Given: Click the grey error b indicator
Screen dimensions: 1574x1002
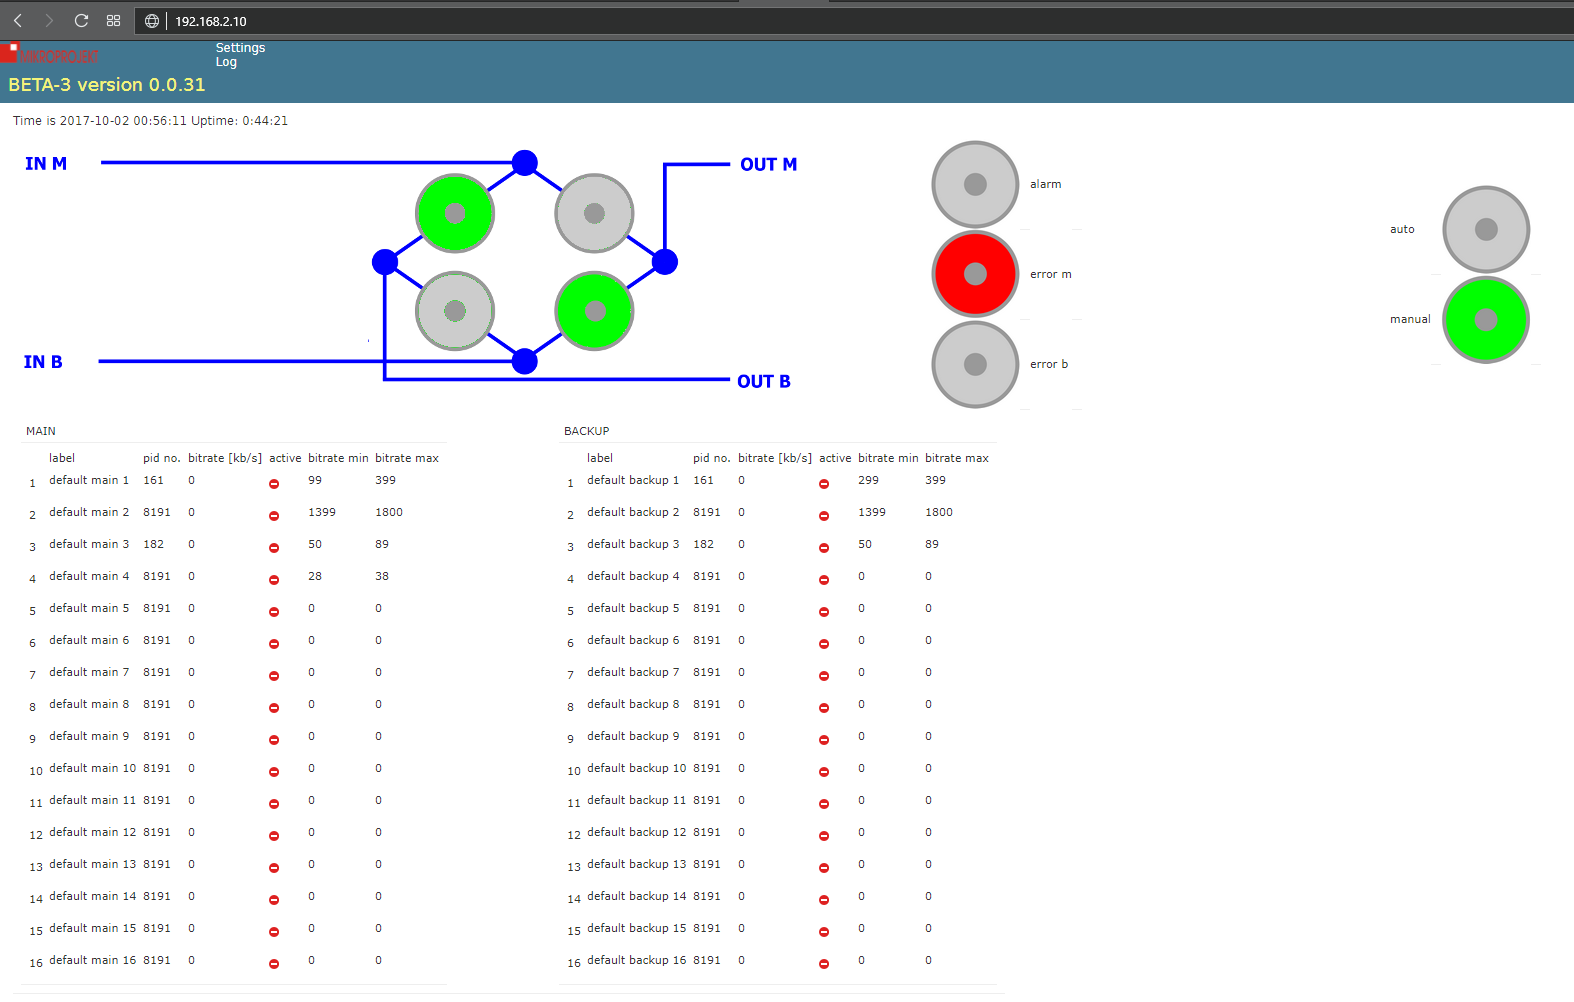Looking at the screenshot, I should point(975,364).
